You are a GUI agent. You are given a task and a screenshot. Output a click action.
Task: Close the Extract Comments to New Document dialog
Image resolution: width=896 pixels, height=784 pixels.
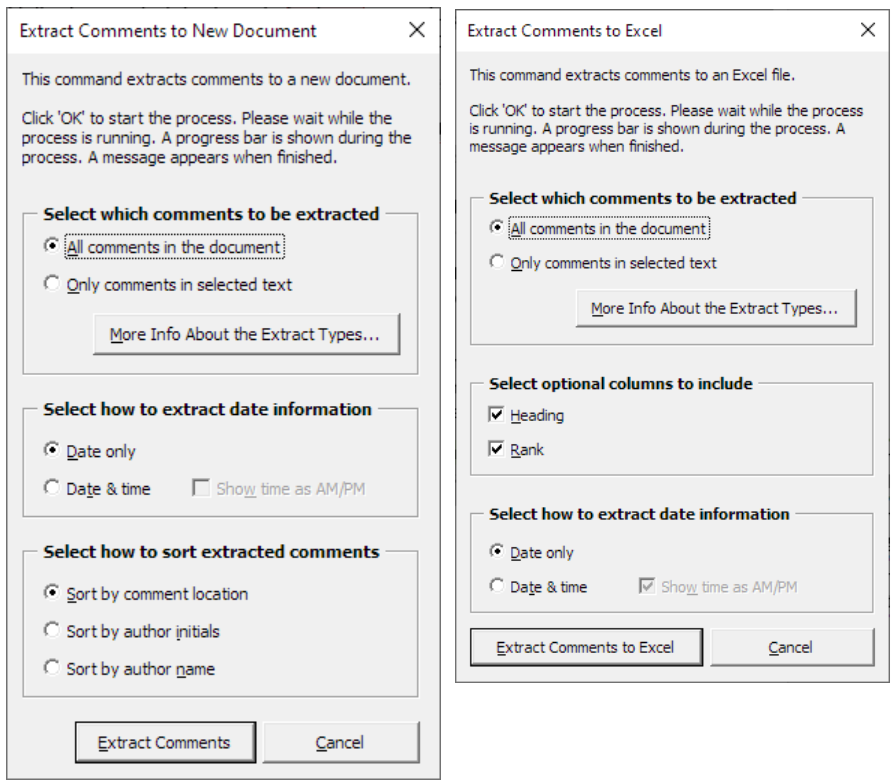(417, 30)
